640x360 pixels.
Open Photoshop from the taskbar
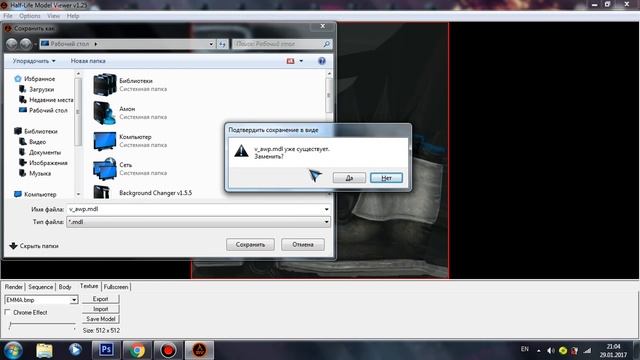click(x=106, y=350)
